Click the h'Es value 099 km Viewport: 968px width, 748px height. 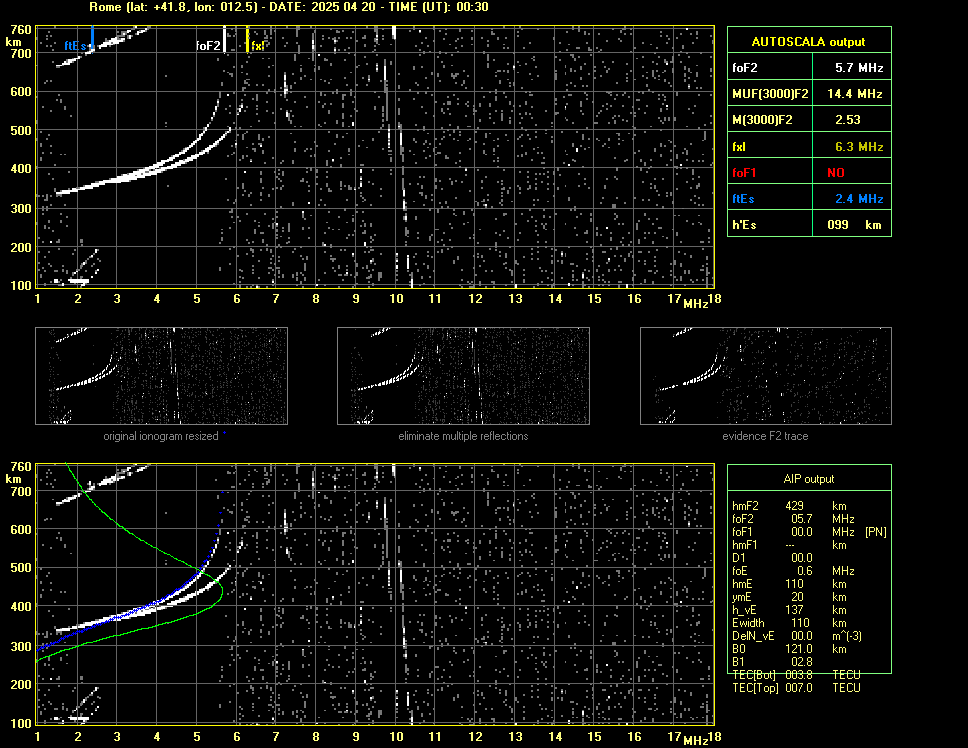click(854, 225)
